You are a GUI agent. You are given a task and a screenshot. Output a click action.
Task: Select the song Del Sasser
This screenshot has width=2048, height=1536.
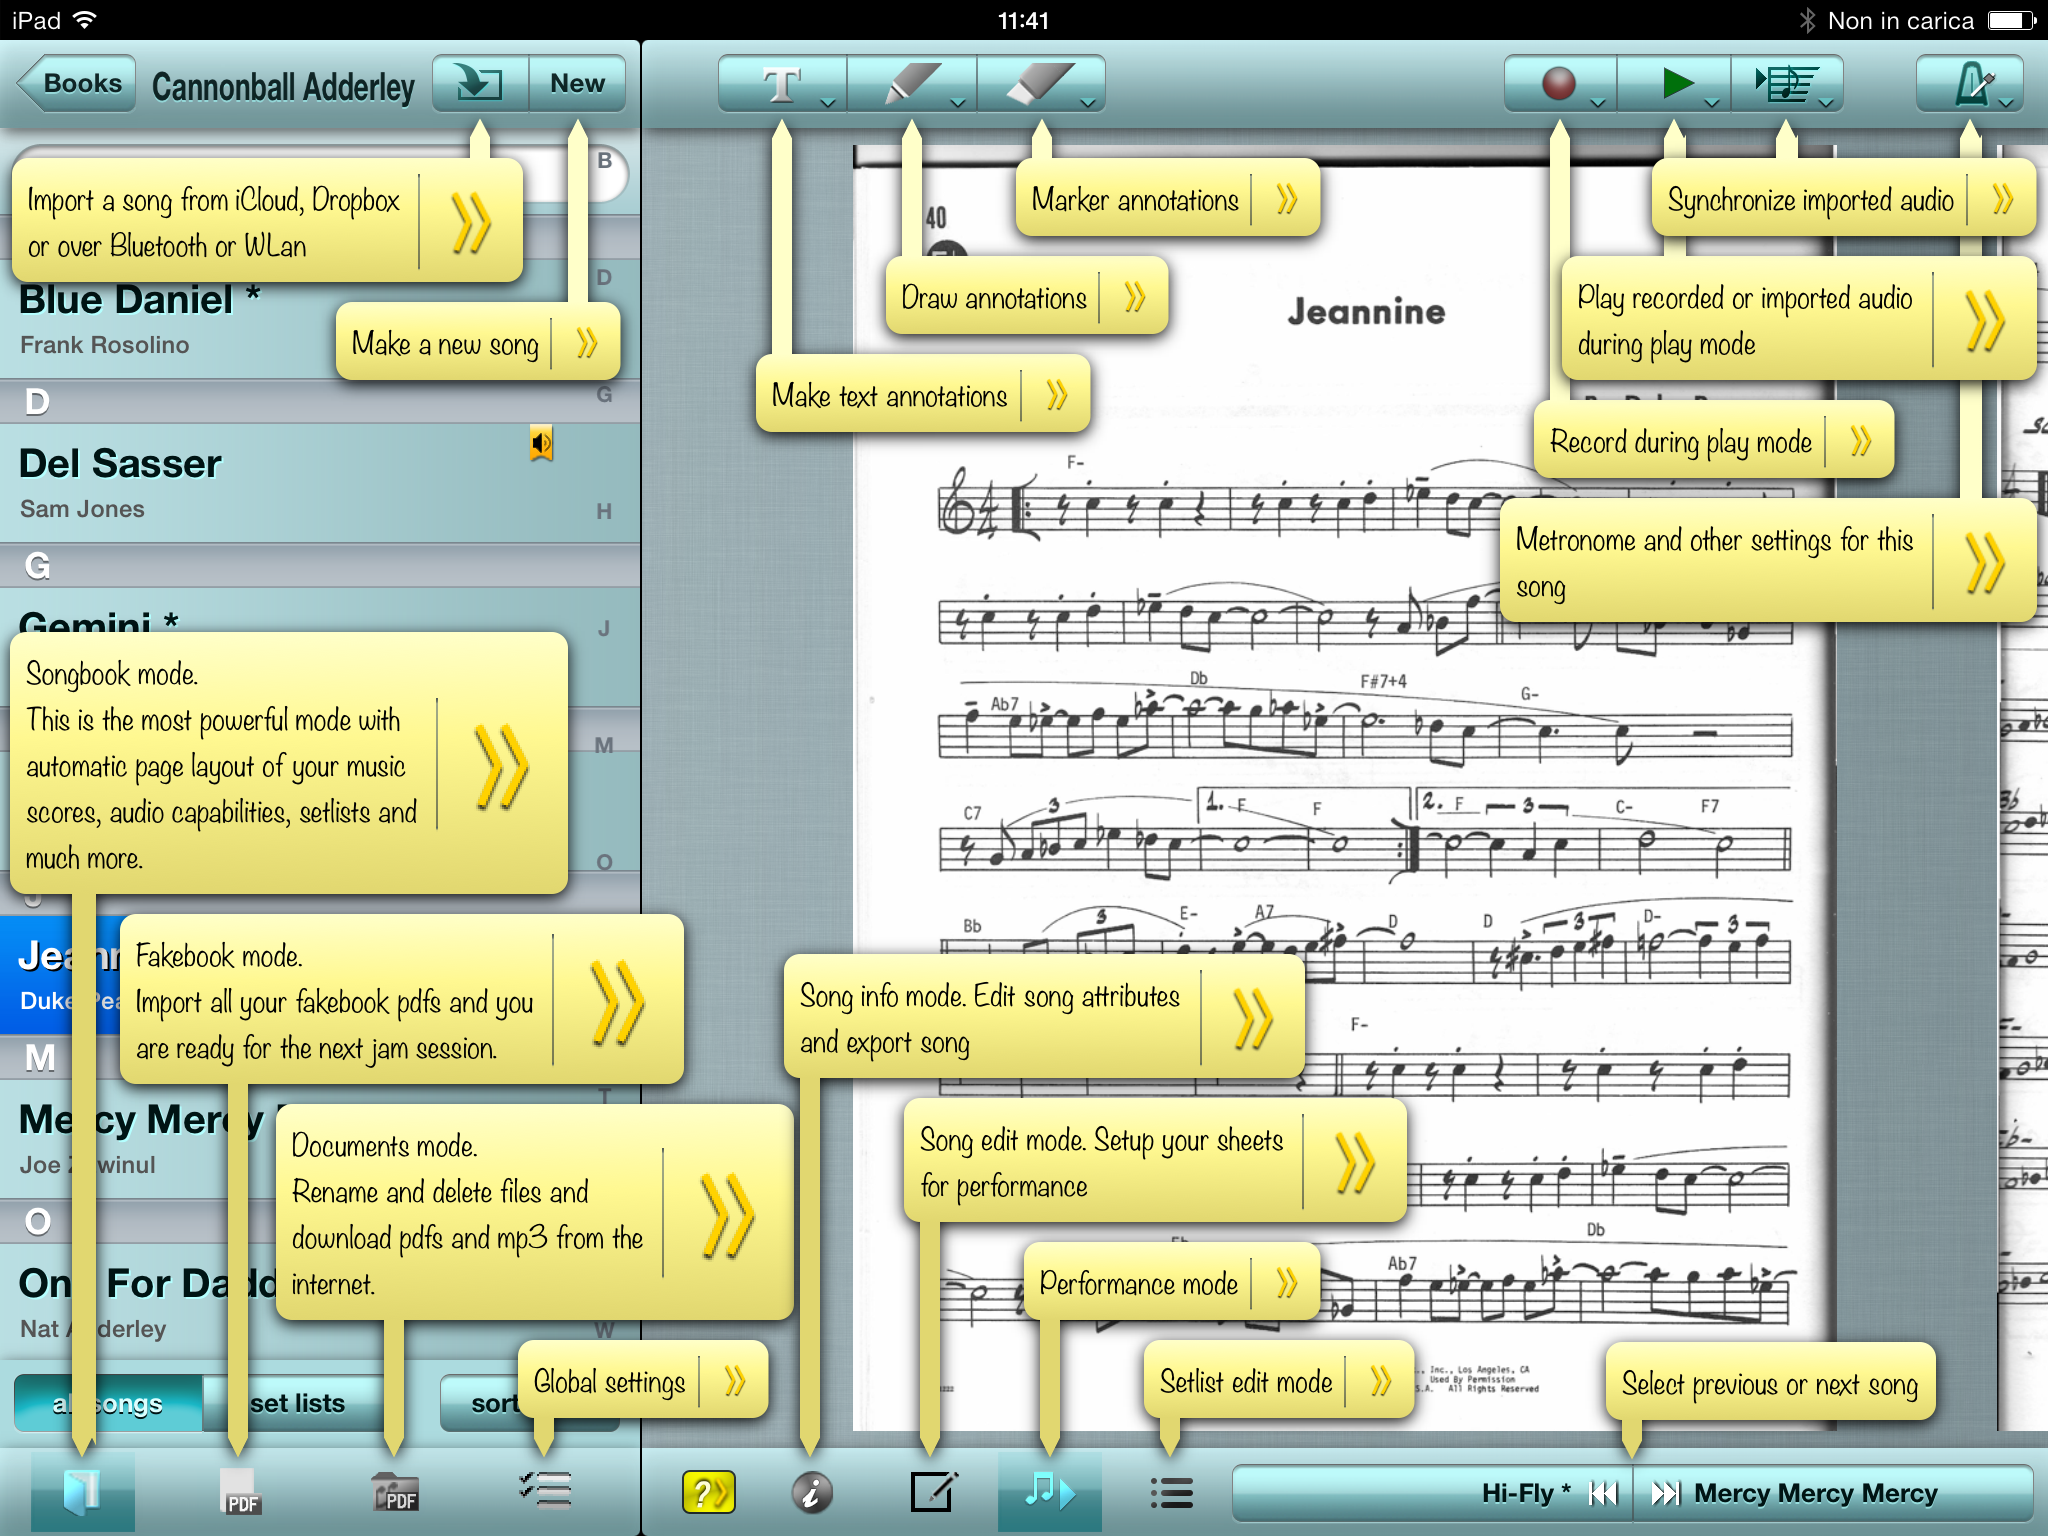[320, 484]
